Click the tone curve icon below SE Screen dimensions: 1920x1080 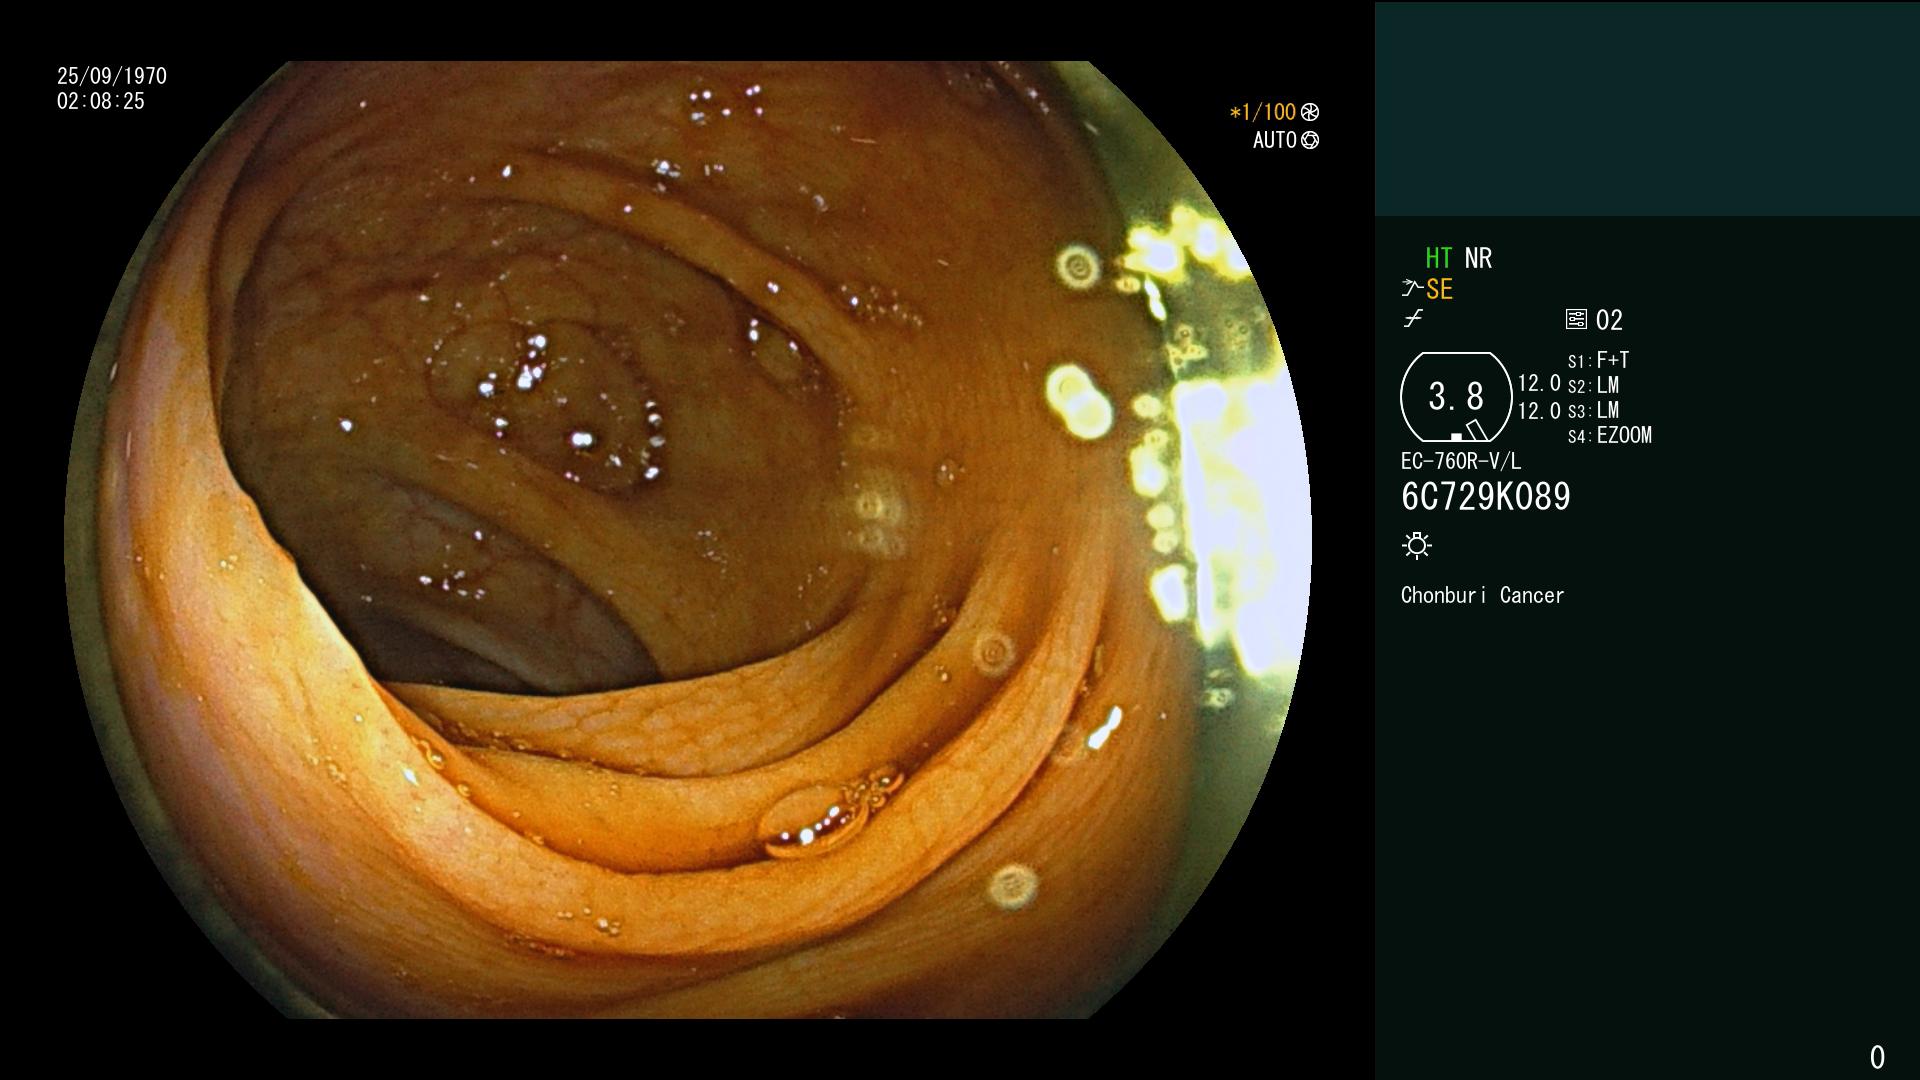[1413, 319]
